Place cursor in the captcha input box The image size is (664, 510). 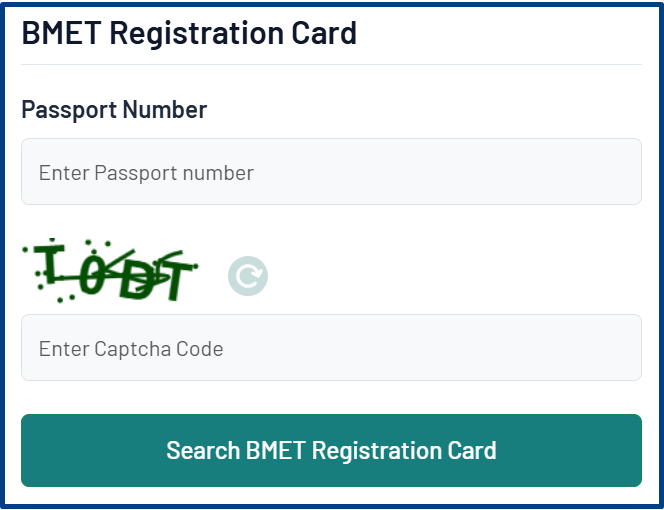click(331, 348)
